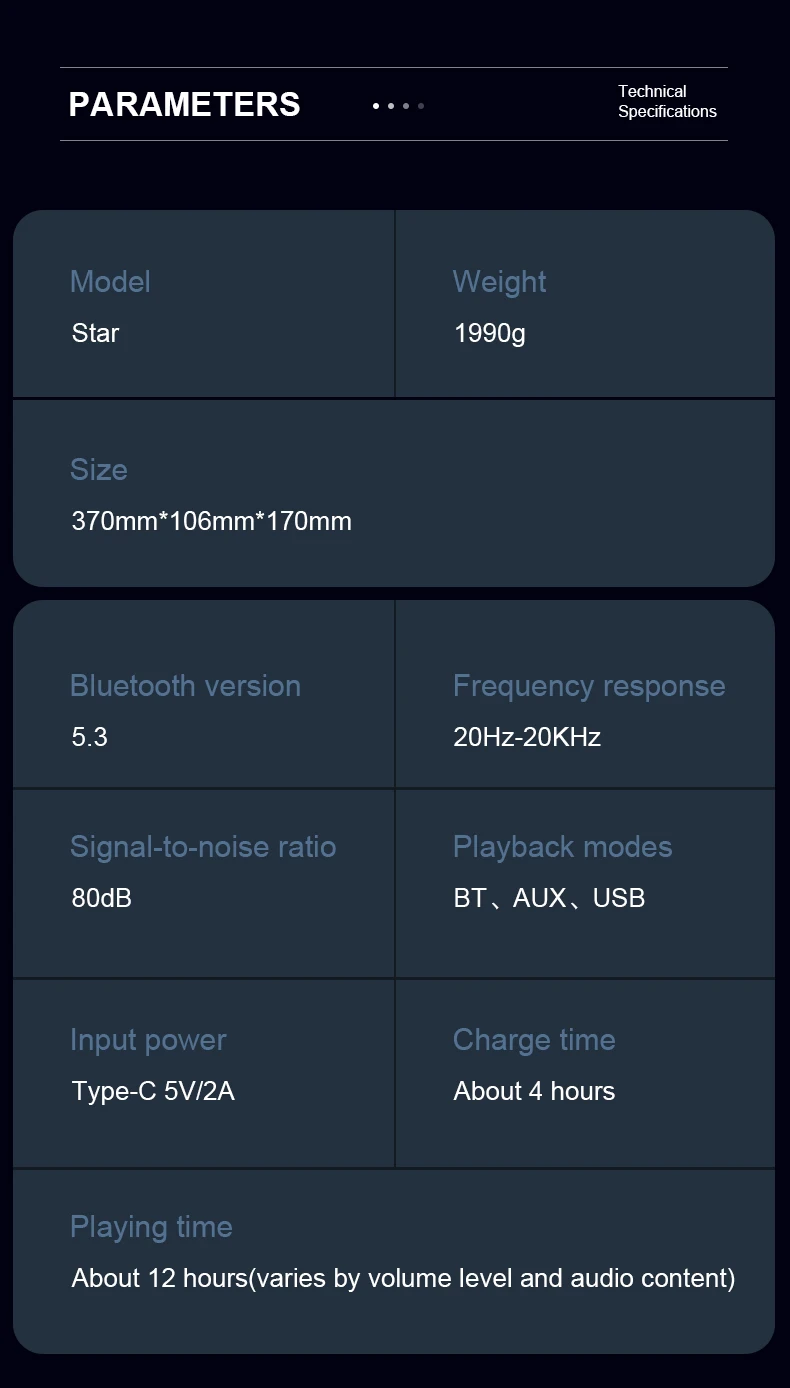Select the BT, AUX, USB modes text

click(x=548, y=898)
